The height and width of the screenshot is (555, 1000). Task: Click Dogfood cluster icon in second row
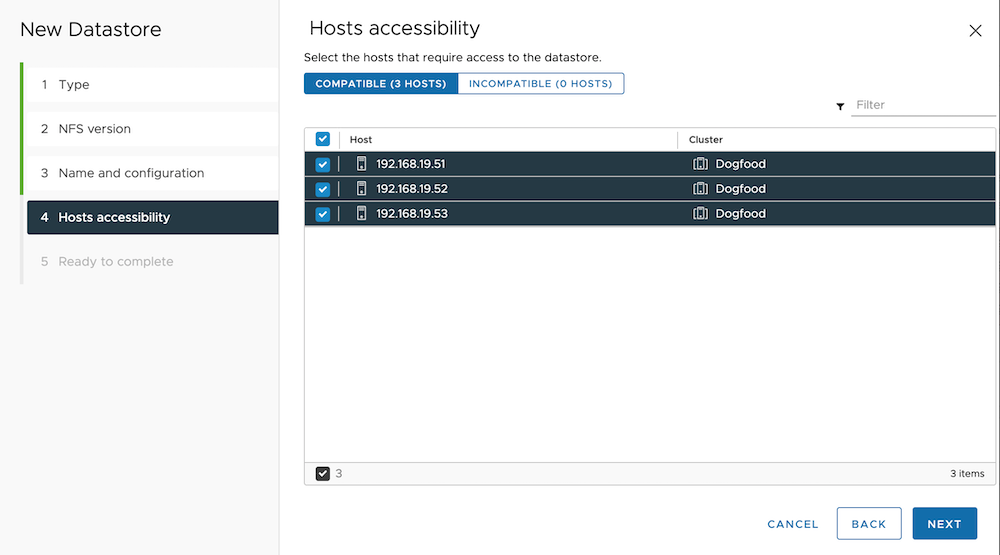[700, 189]
